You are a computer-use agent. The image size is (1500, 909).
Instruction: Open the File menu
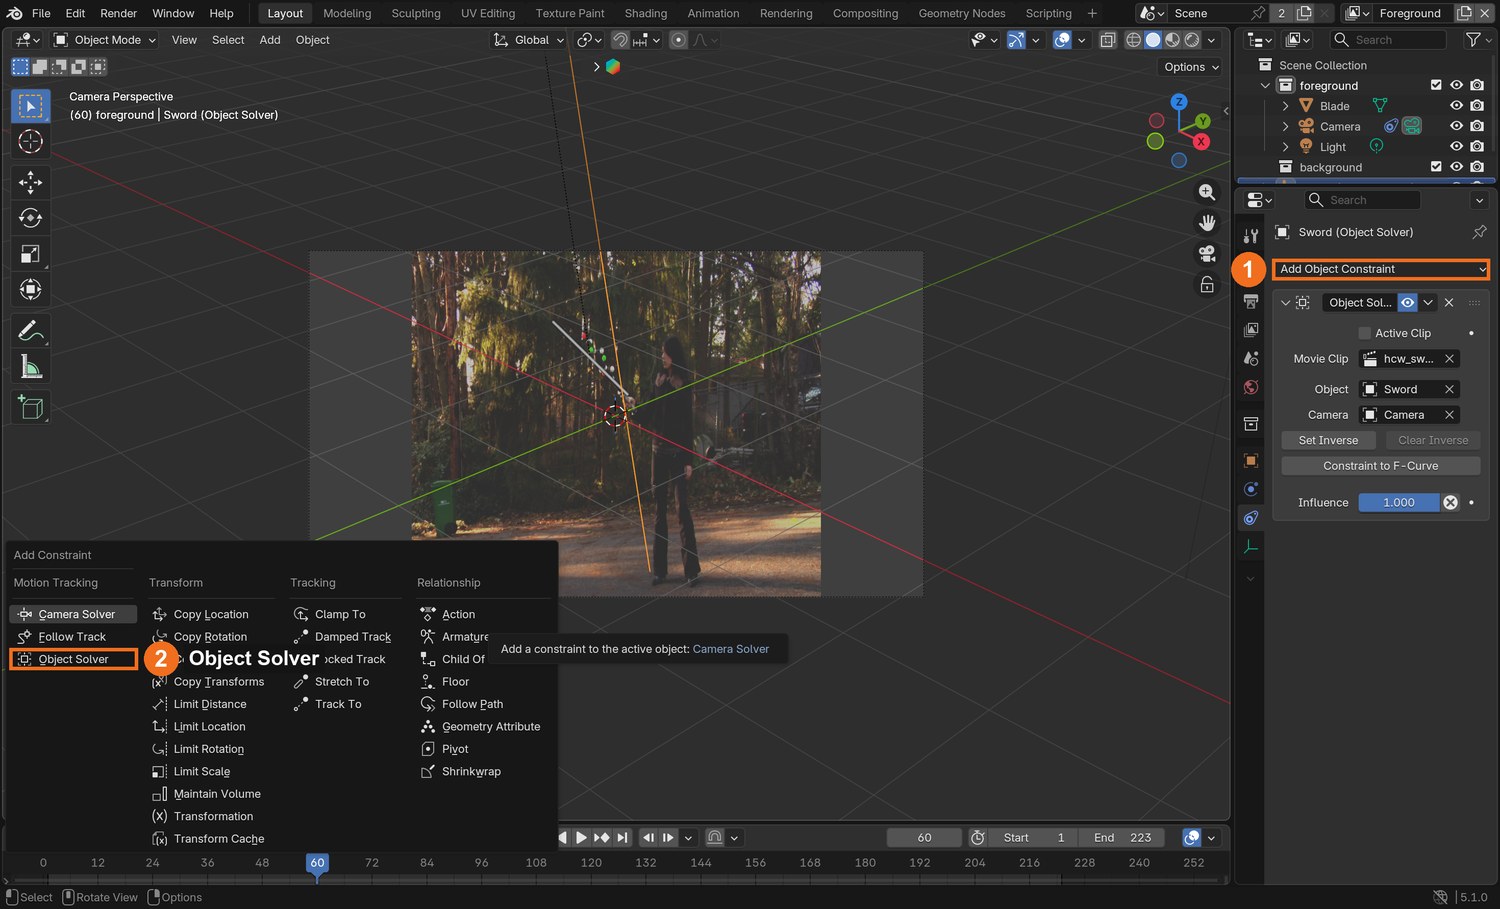coord(41,13)
